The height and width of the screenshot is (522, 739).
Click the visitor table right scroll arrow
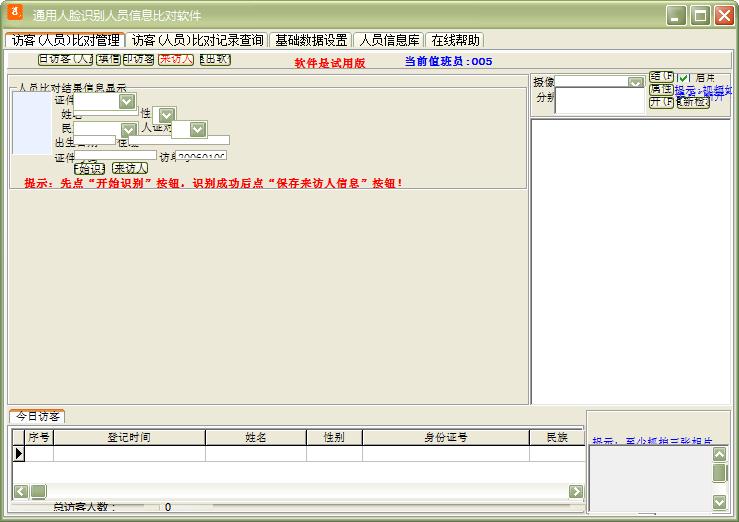pyautogui.click(x=576, y=491)
